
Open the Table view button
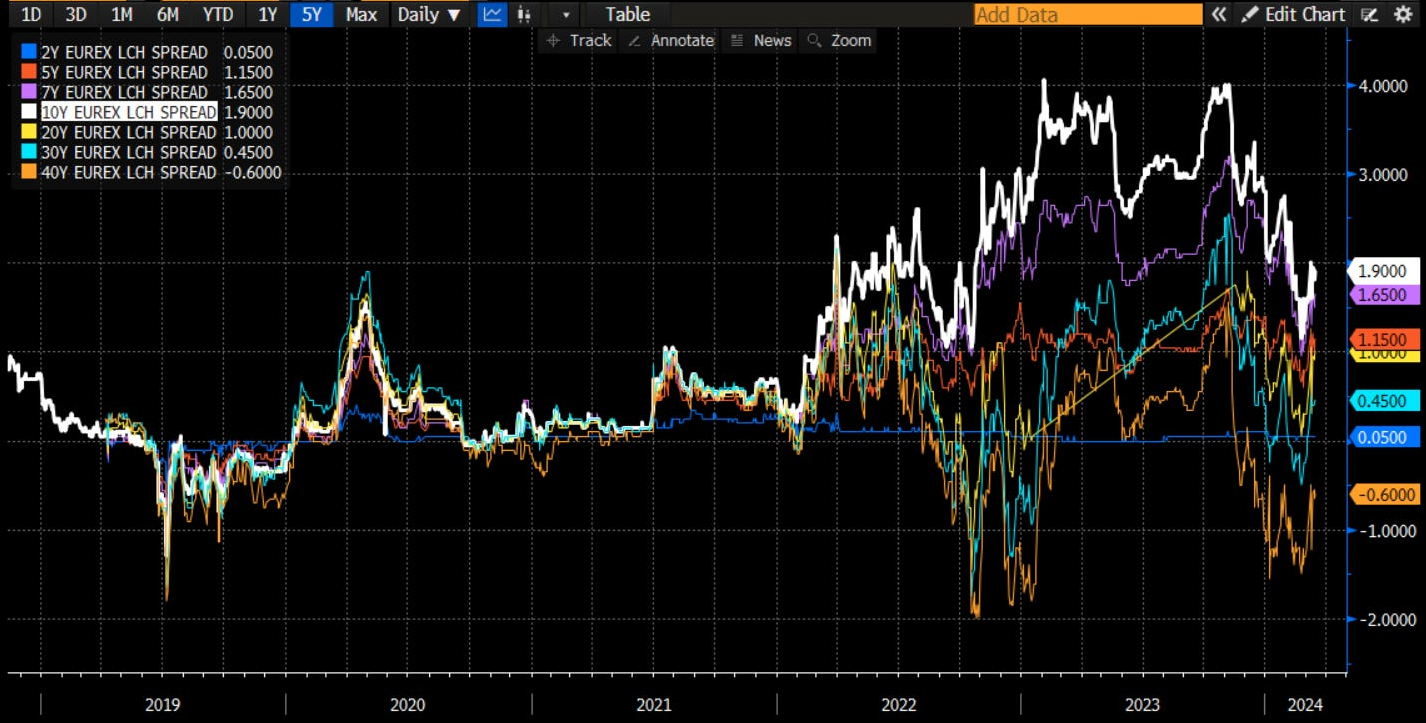click(627, 14)
